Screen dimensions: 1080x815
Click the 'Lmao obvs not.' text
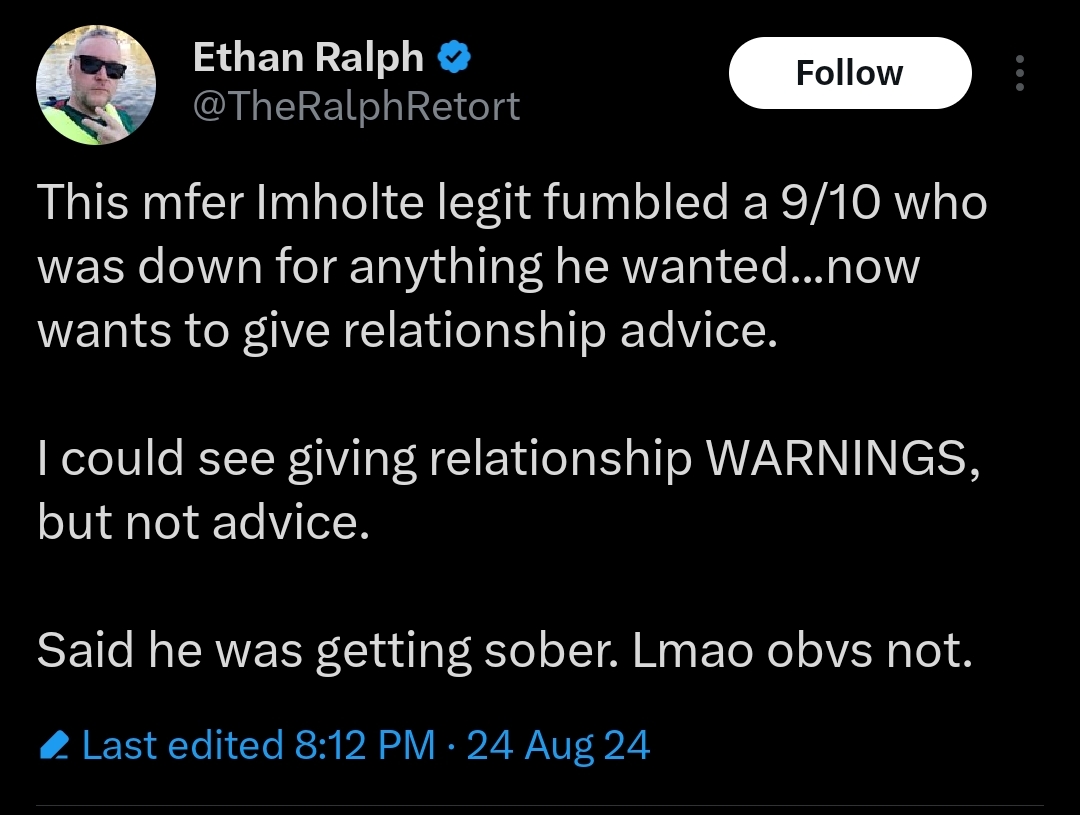(x=802, y=650)
